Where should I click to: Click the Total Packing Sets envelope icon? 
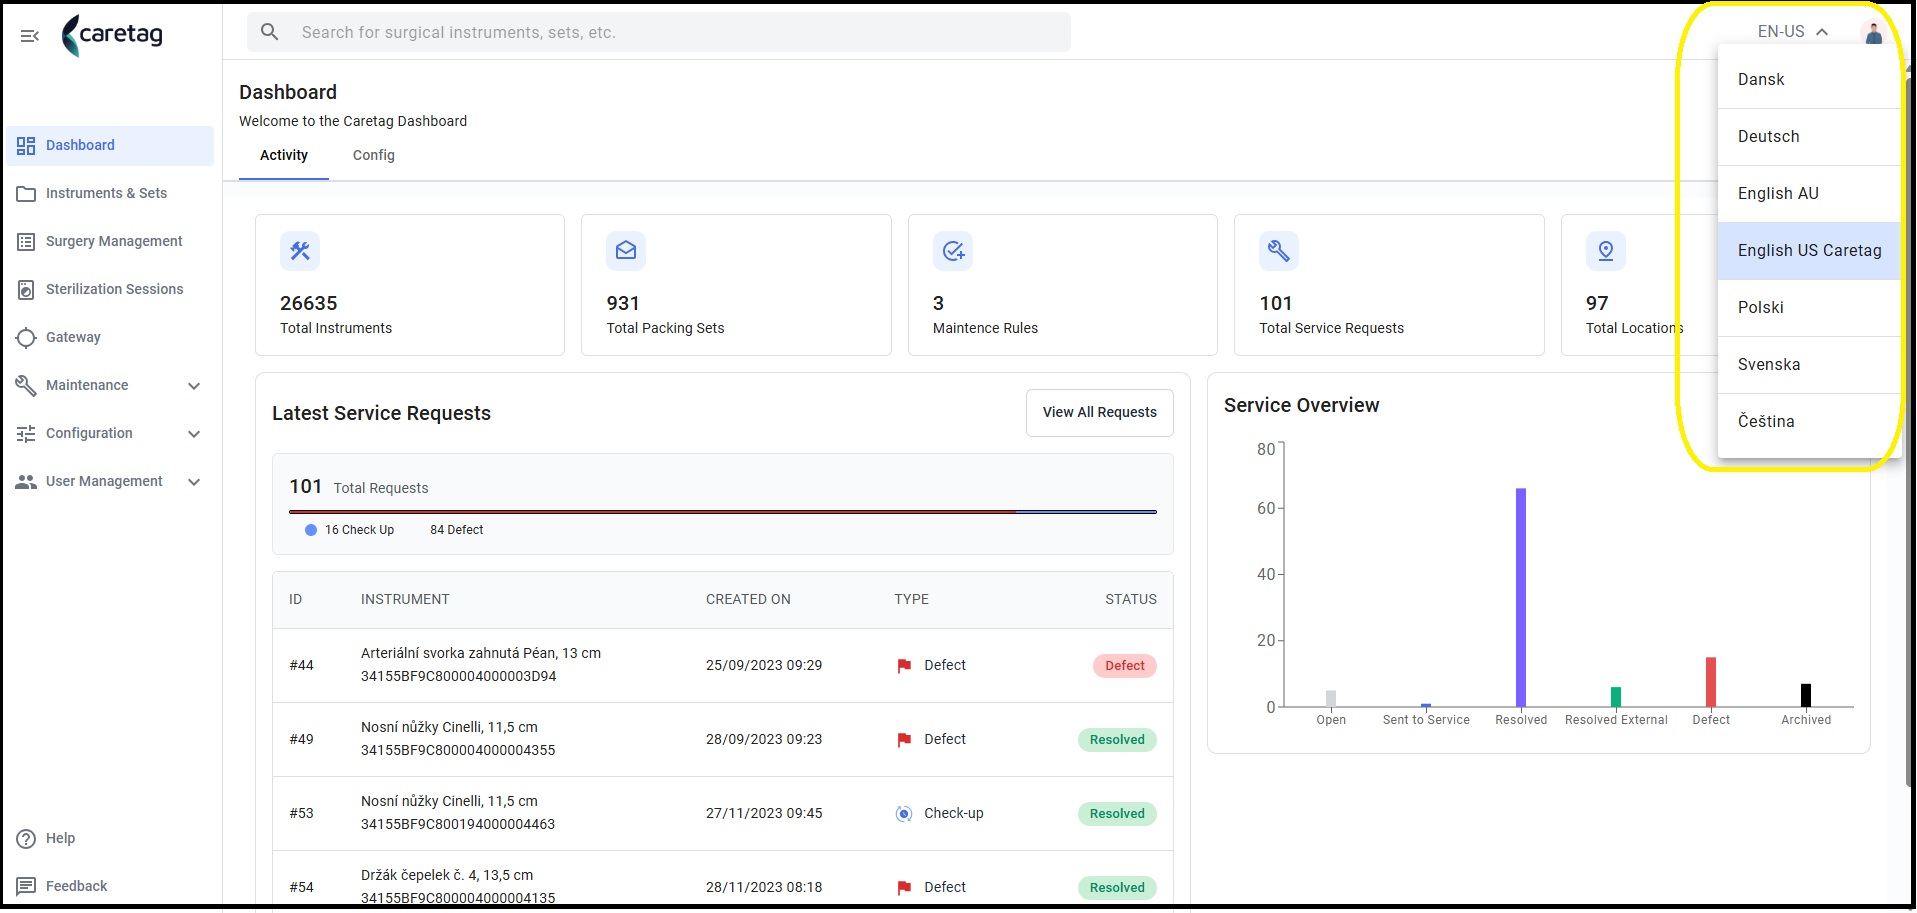[x=626, y=251]
